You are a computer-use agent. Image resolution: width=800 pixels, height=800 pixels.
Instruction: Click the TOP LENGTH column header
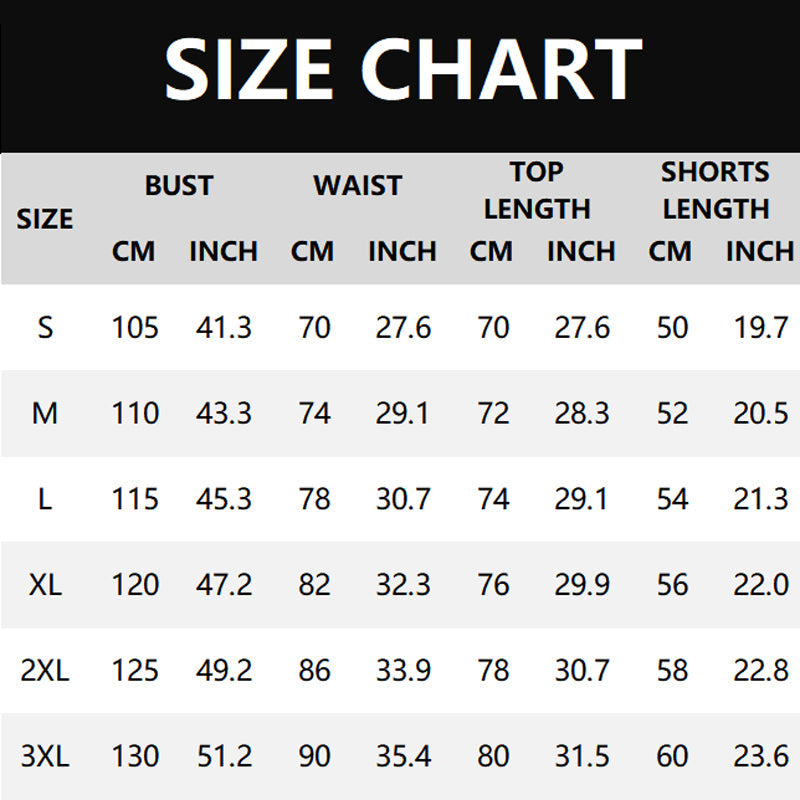[x=537, y=190]
